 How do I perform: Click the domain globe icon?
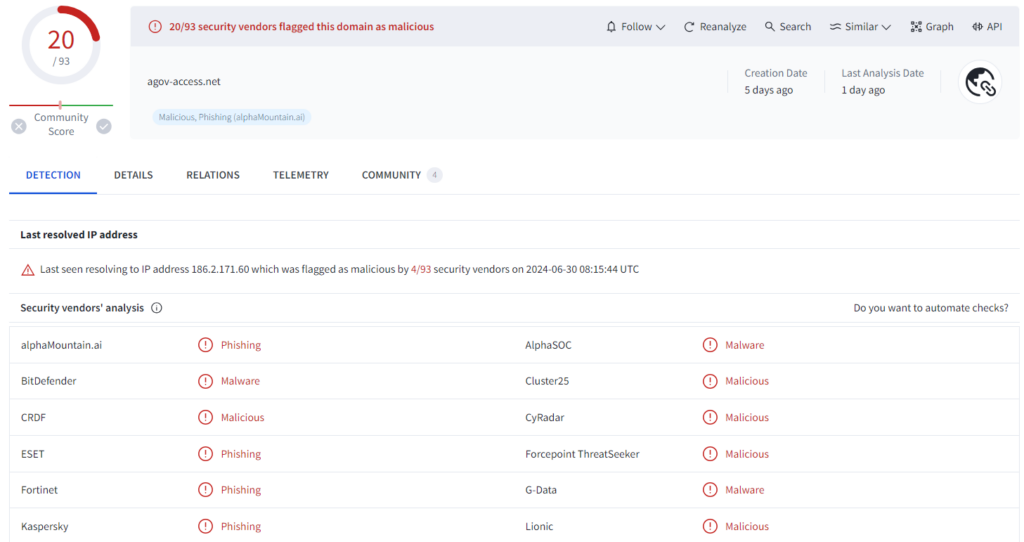(x=980, y=83)
